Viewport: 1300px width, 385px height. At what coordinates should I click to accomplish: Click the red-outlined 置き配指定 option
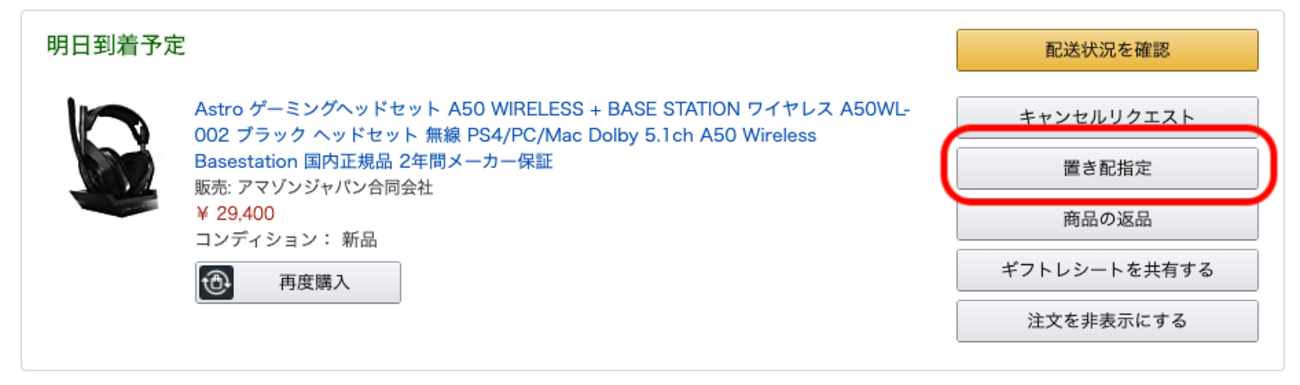(x=1107, y=168)
